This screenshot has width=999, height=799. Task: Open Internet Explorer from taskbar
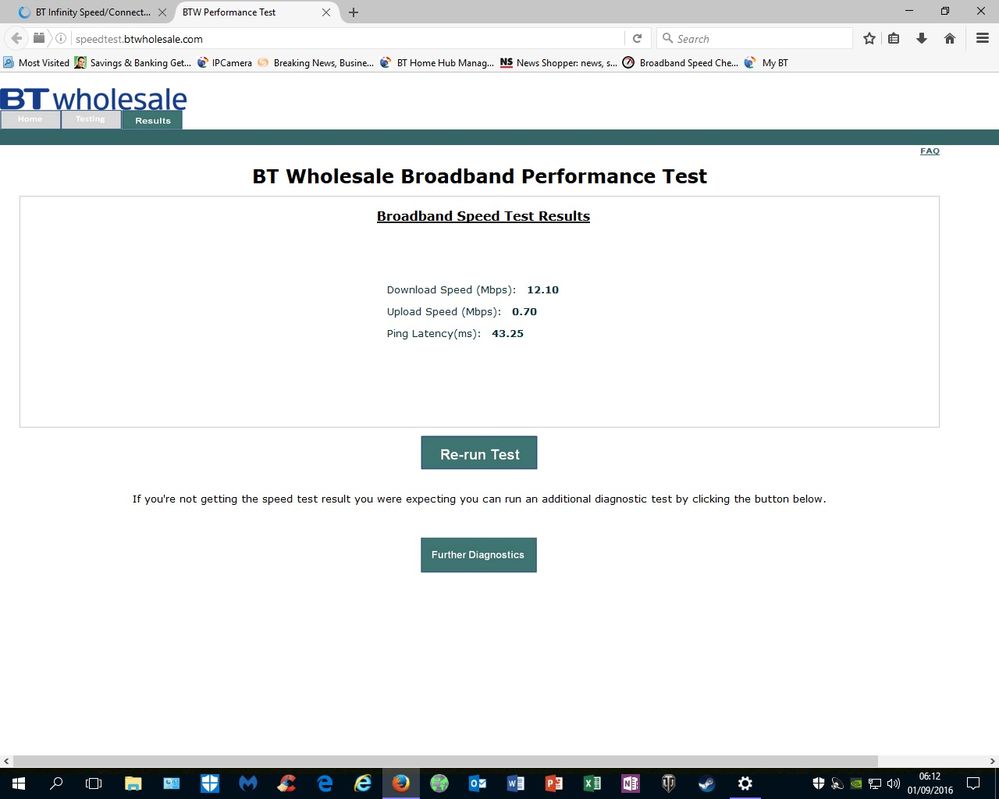pos(363,783)
